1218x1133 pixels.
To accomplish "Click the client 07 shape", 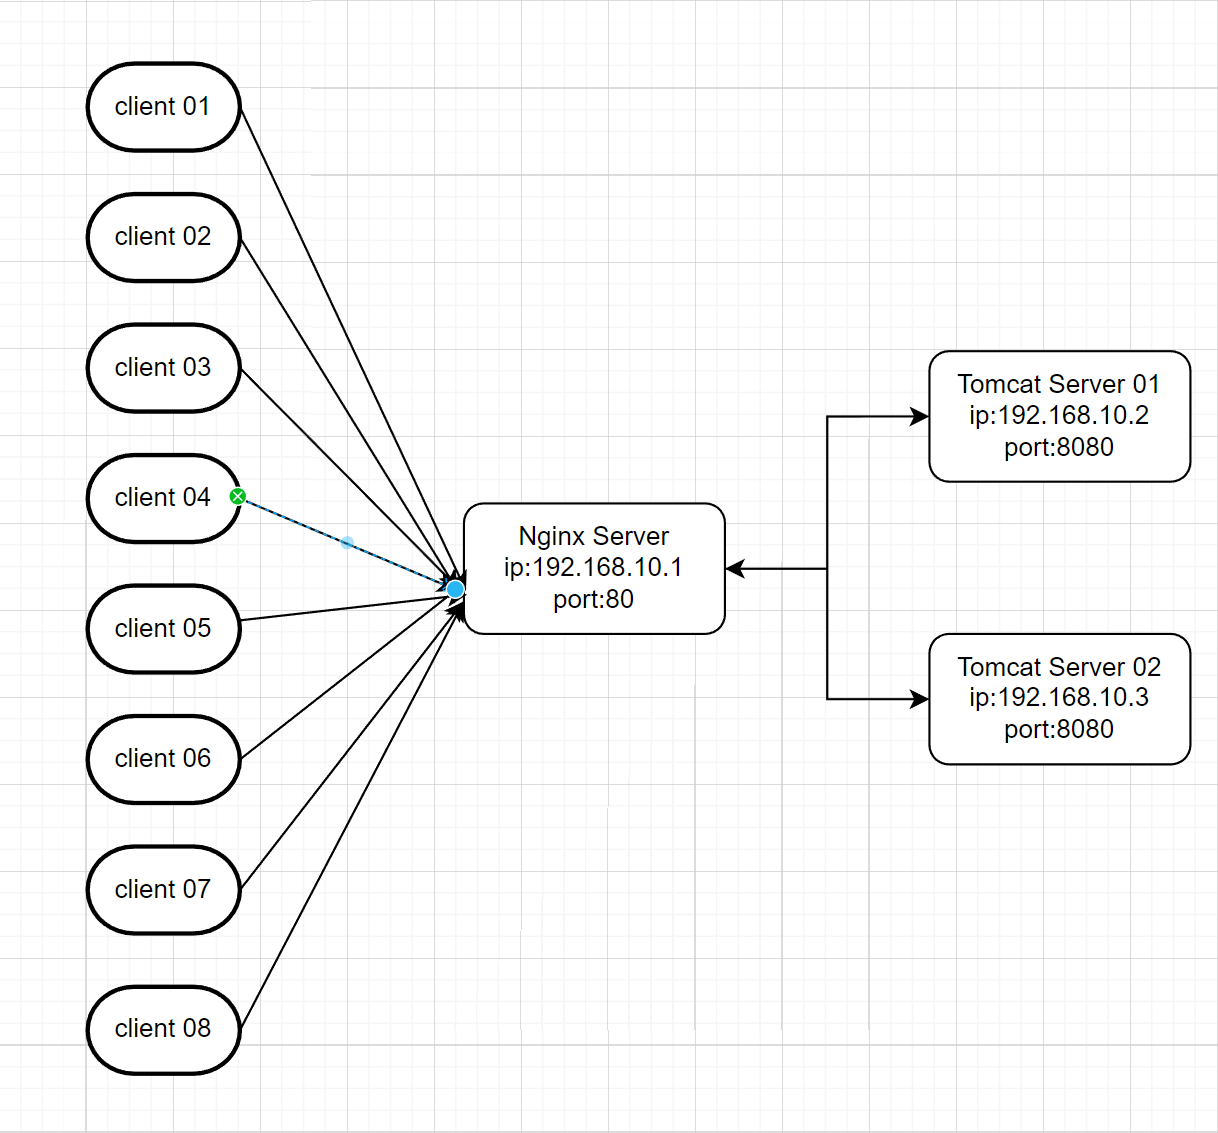I will coord(163,890).
